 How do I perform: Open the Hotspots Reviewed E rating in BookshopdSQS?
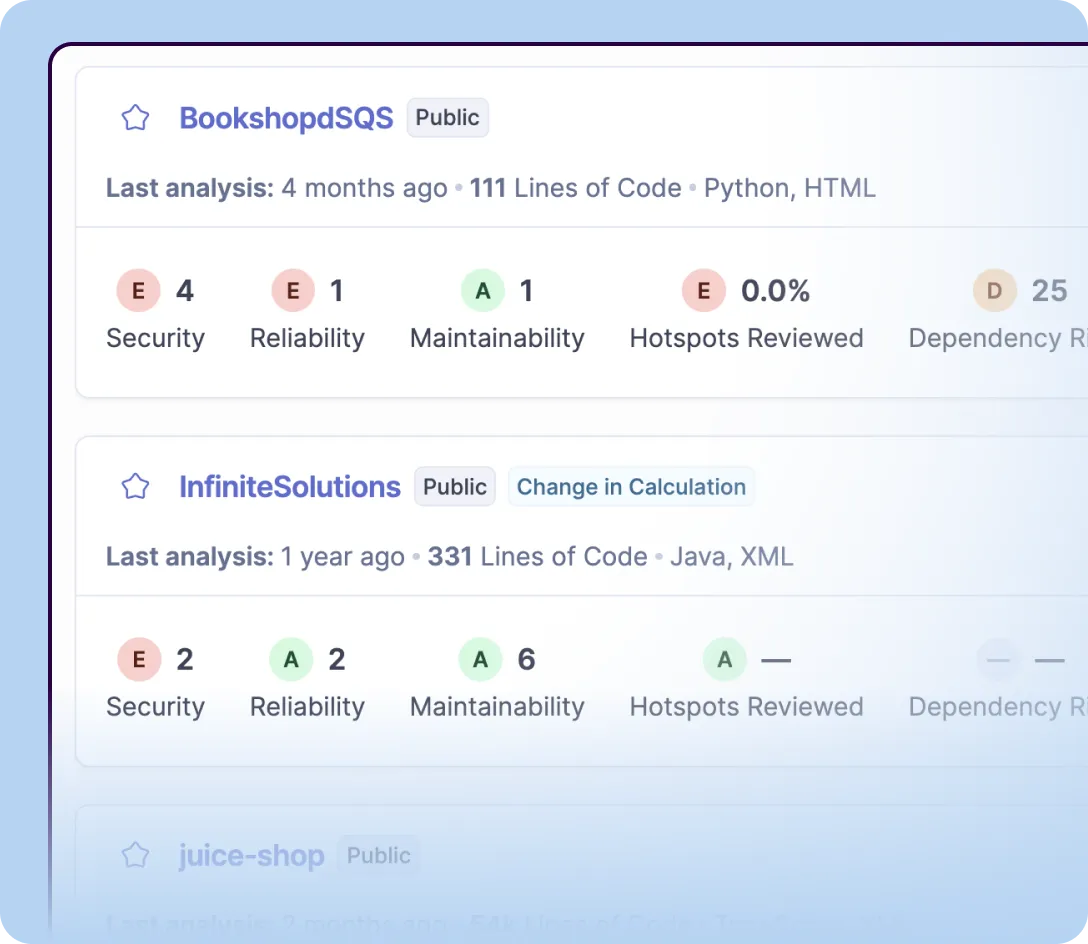coord(703,291)
